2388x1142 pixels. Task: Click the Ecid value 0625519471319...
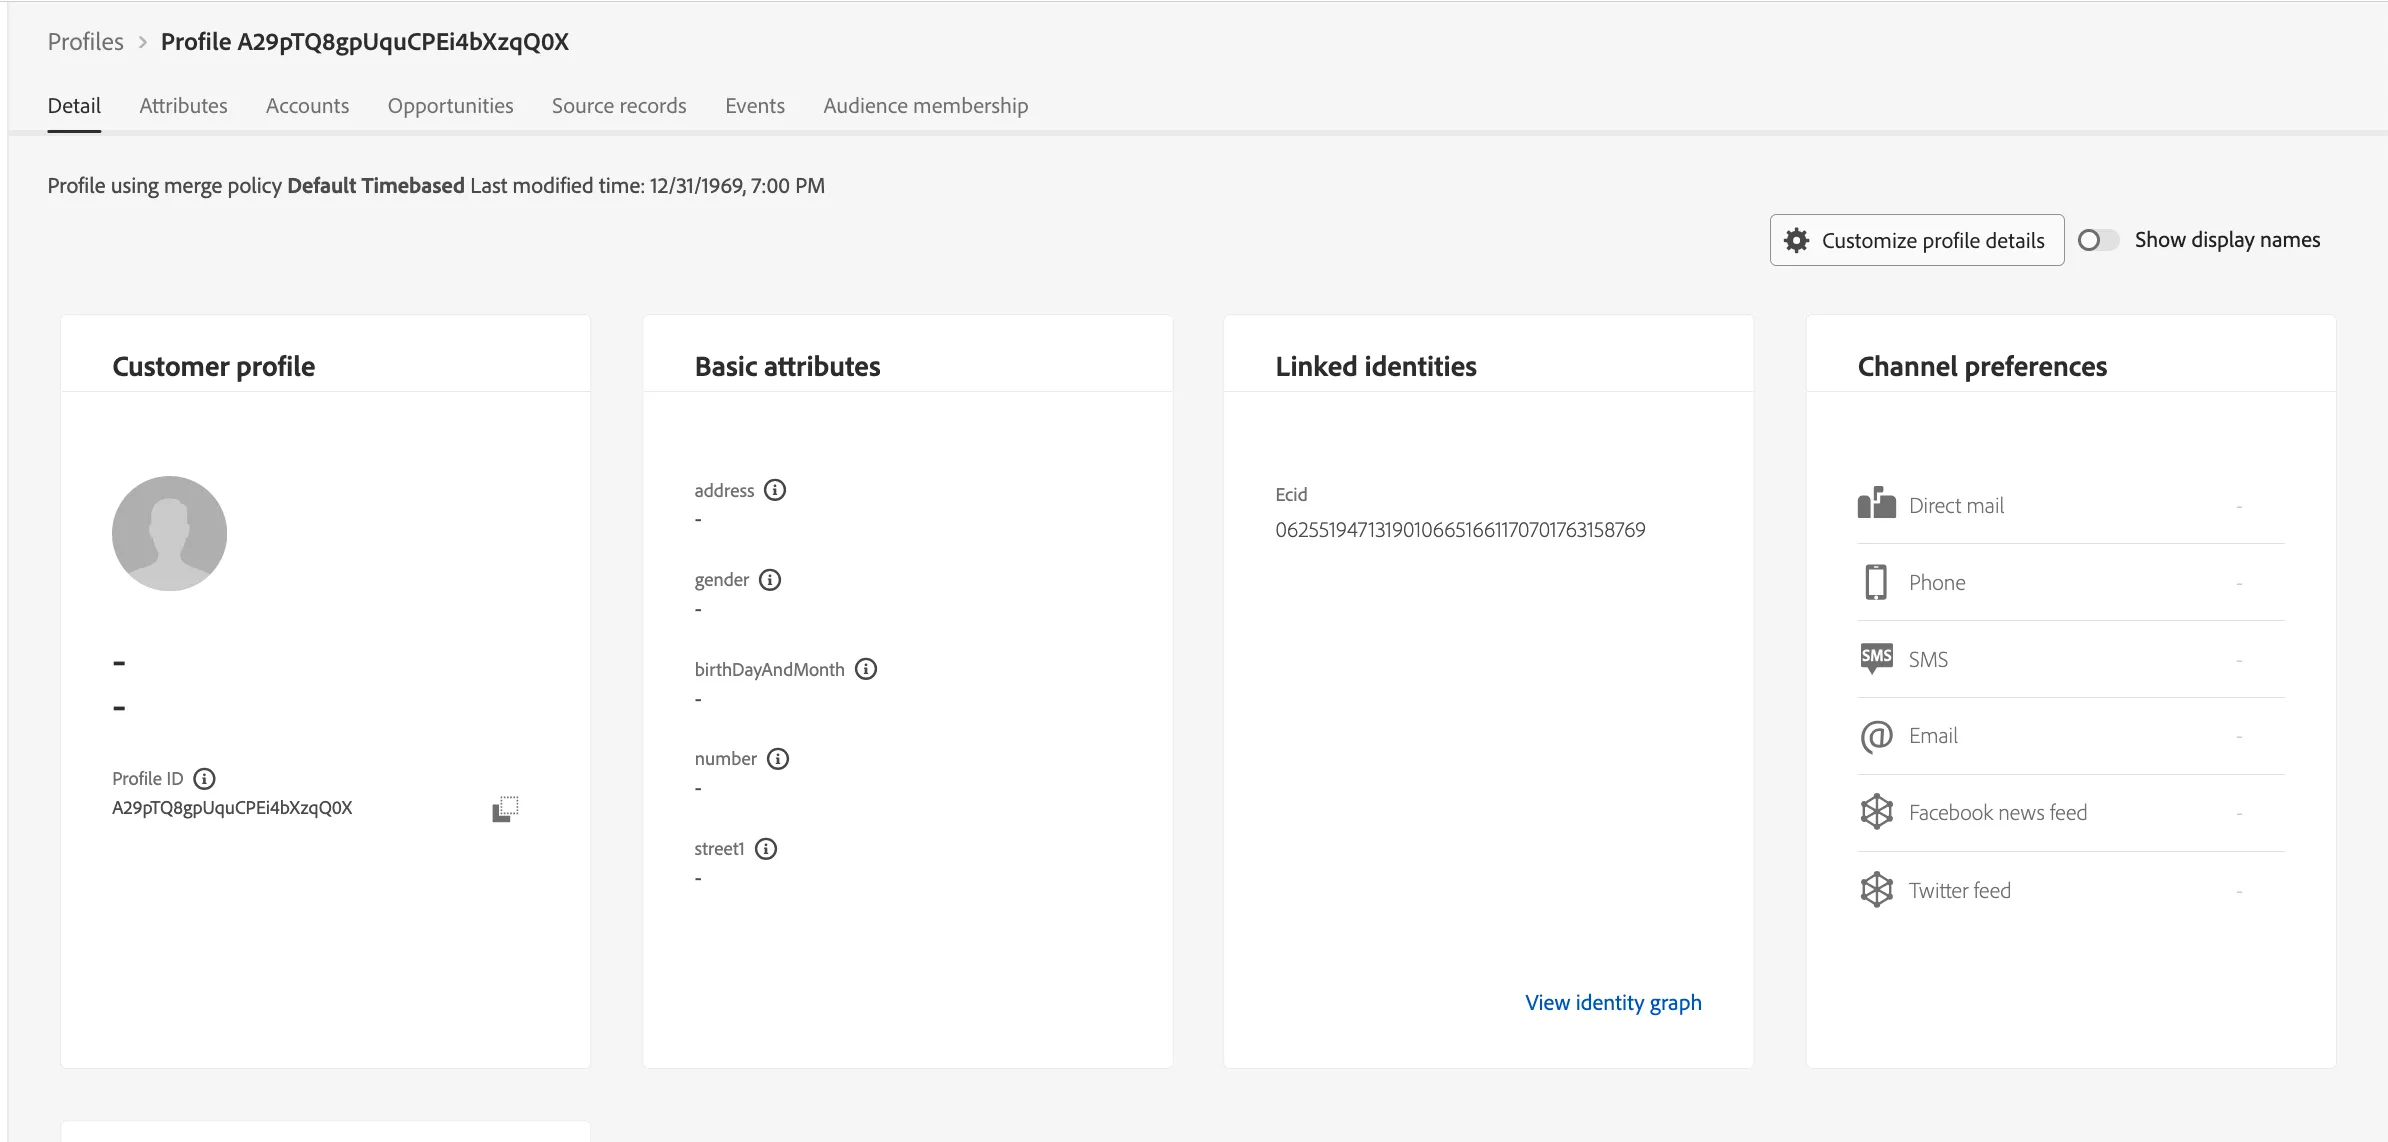(x=1460, y=530)
